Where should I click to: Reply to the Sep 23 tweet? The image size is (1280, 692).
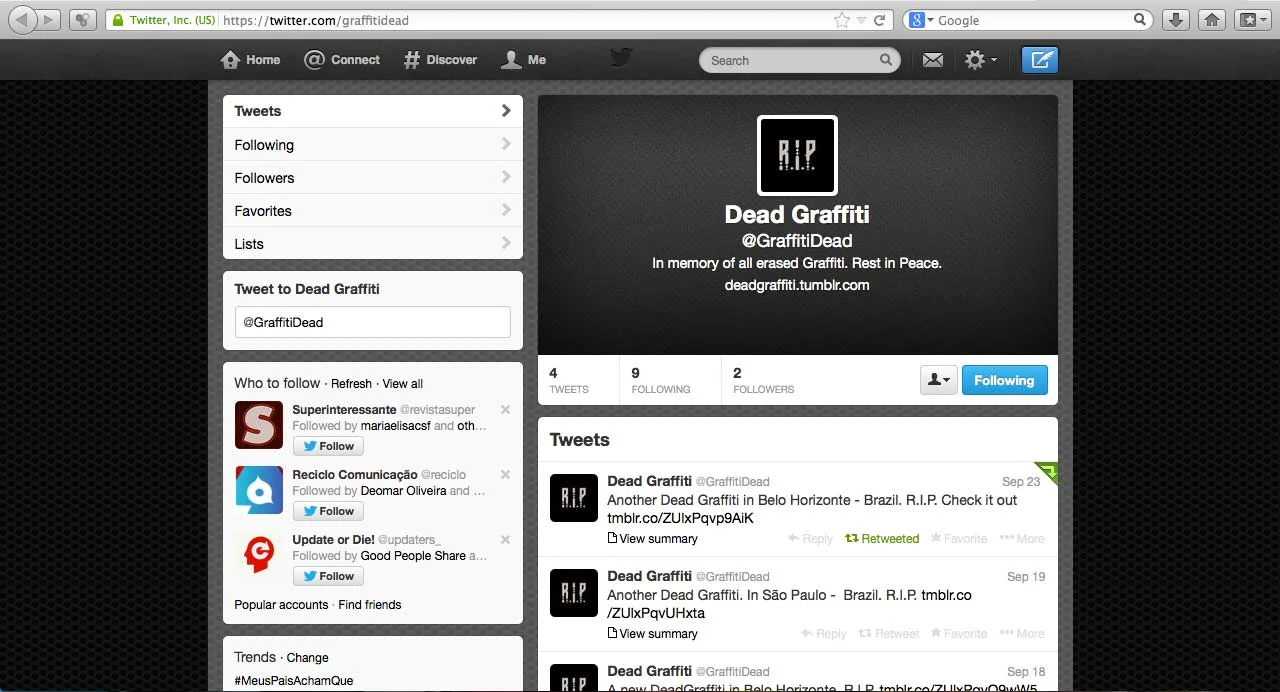[810, 539]
